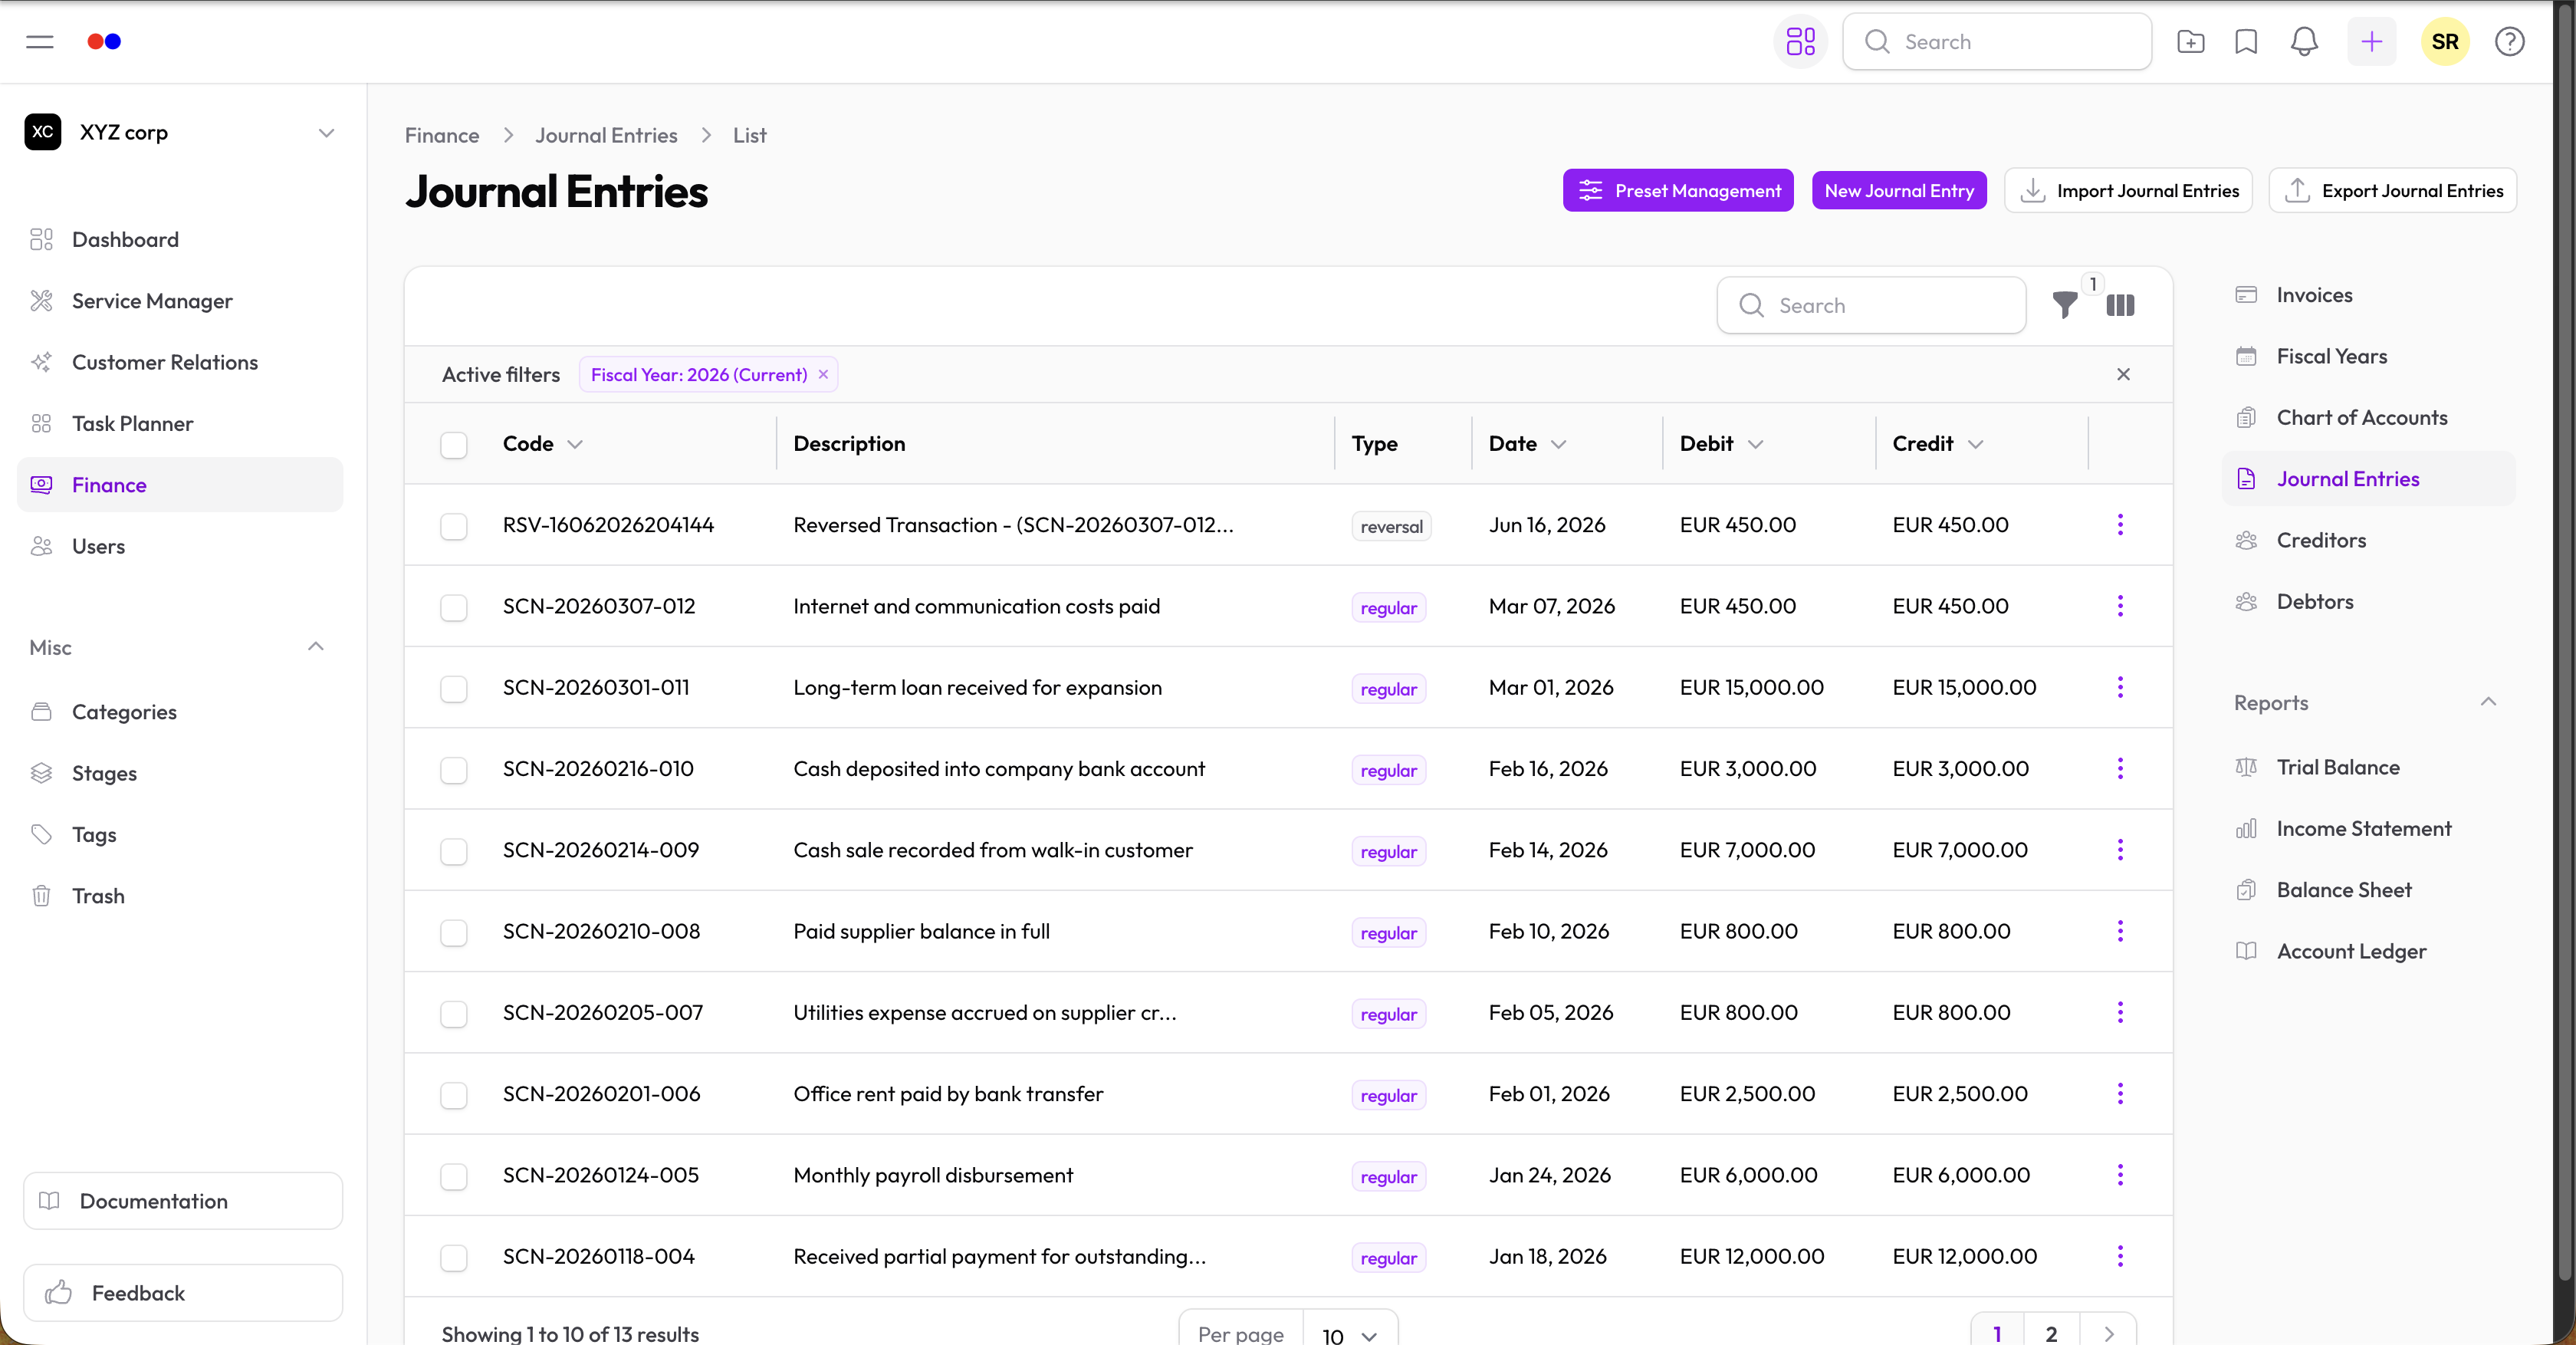The width and height of the screenshot is (2576, 1345).
Task: Sort by the Code column
Action: tap(543, 444)
